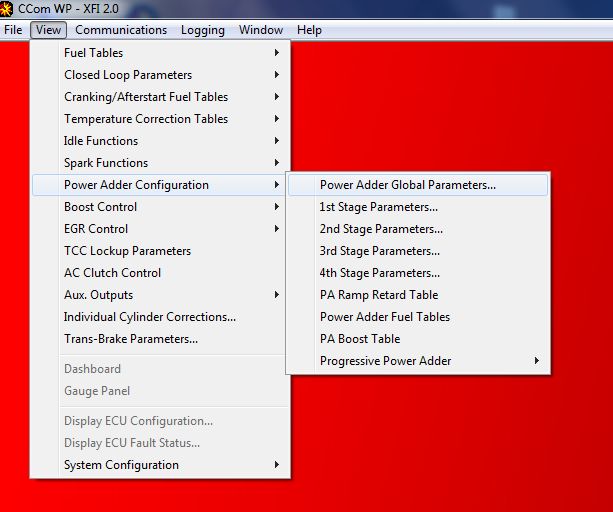Select TCC Lockup Parameters
Screen dimensions: 613x512
tap(160, 251)
